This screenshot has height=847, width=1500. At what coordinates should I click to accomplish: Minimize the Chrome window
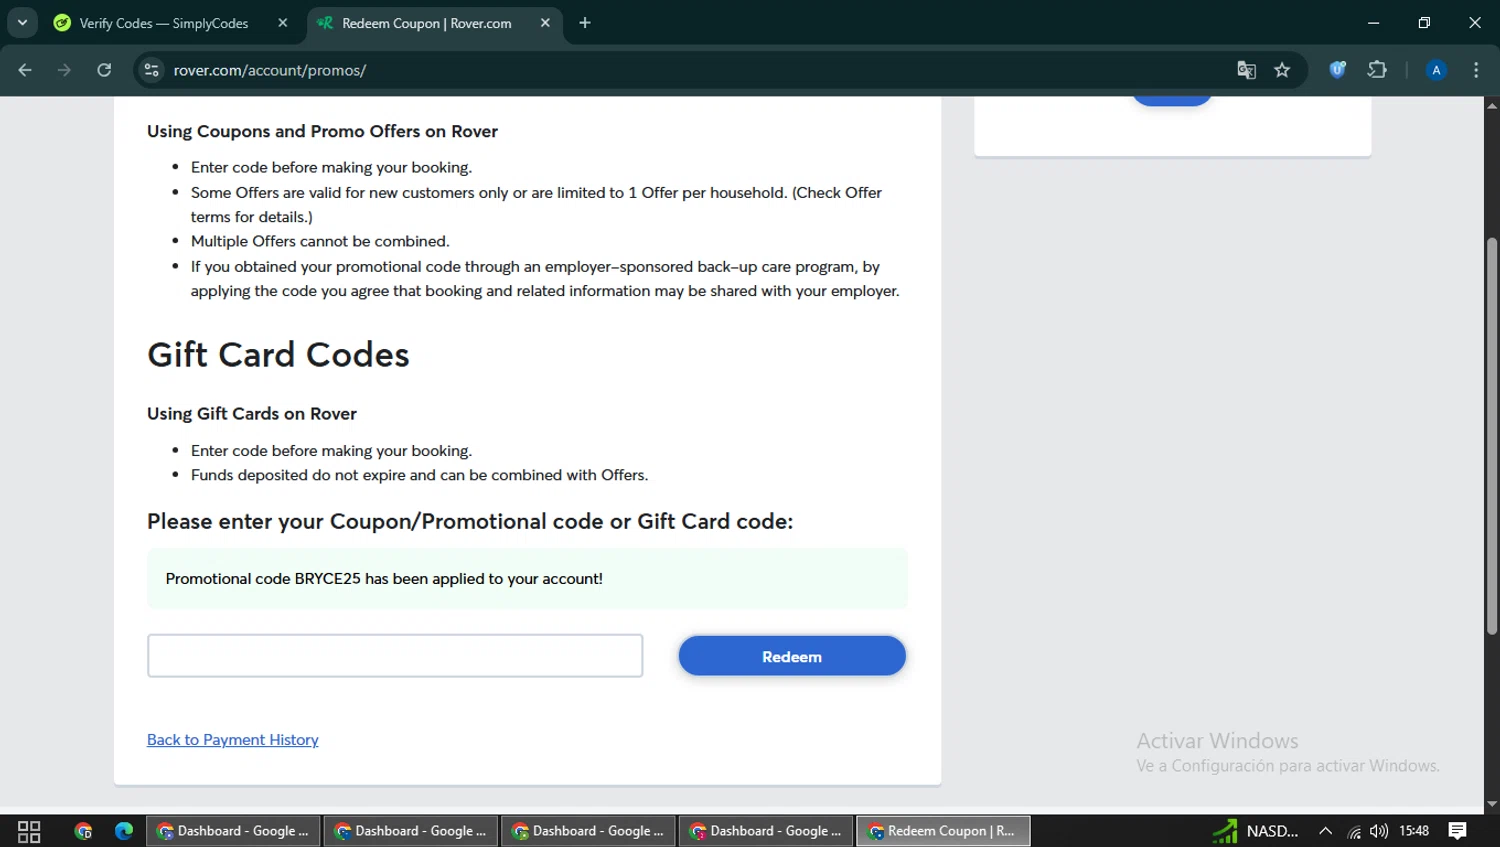coord(1373,22)
